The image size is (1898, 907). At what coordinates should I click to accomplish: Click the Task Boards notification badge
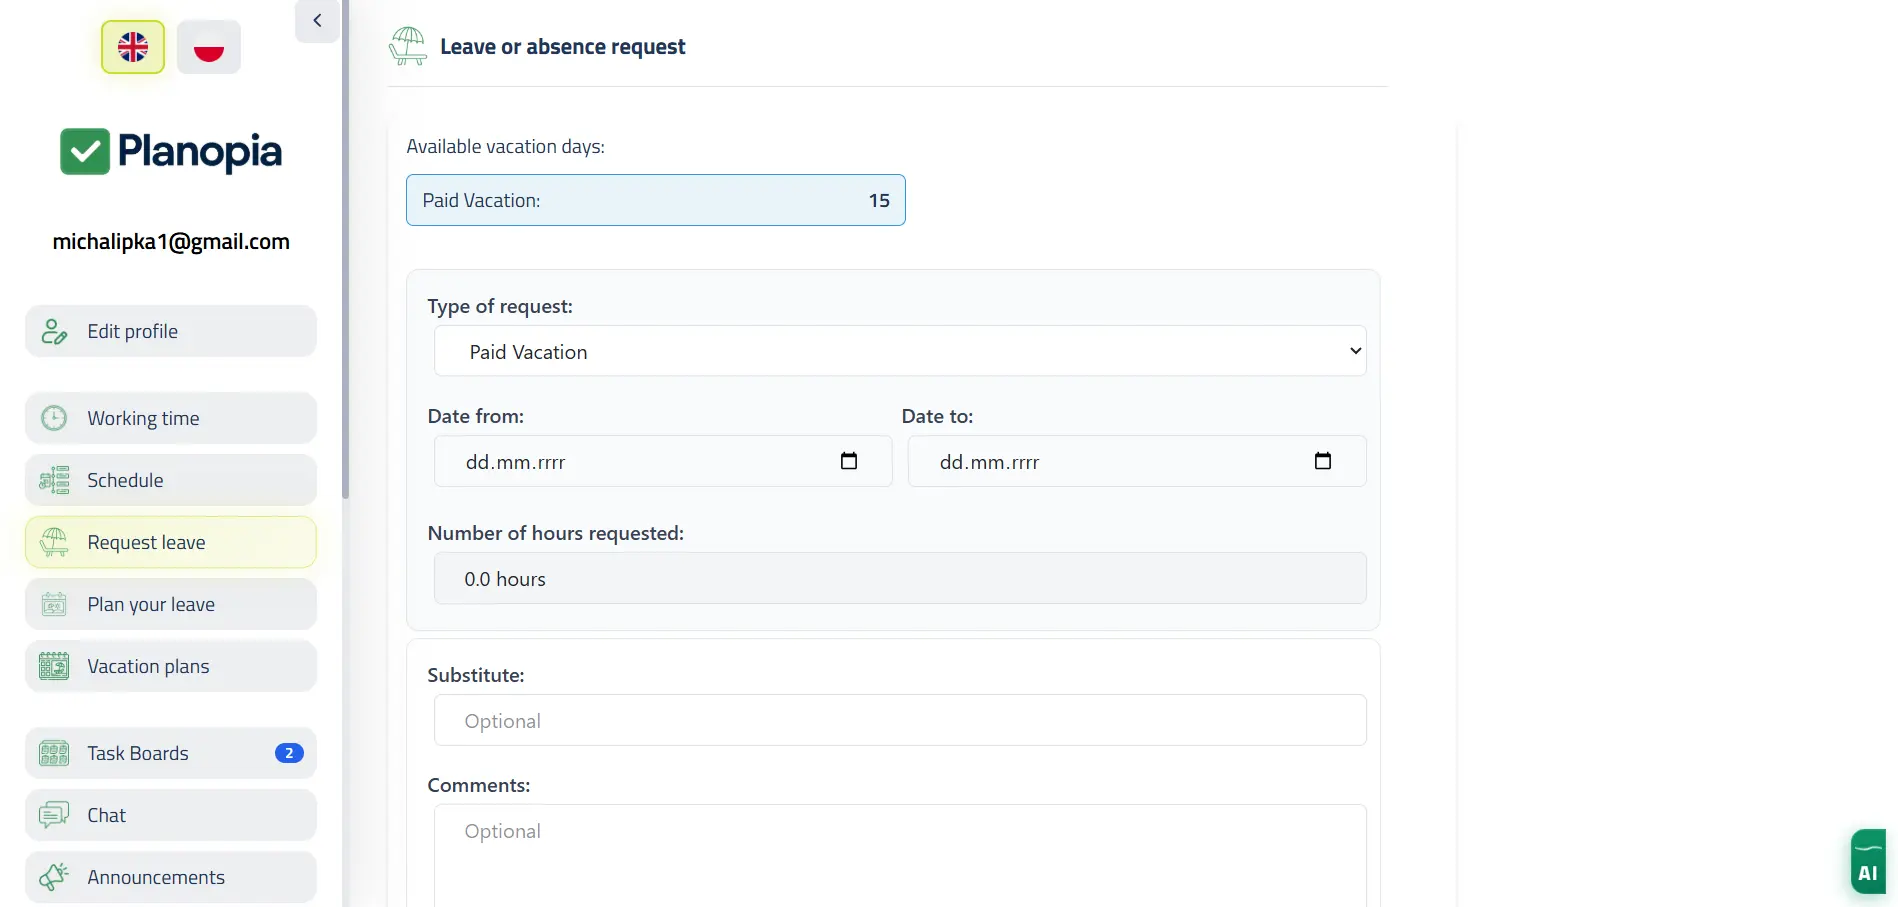point(289,753)
